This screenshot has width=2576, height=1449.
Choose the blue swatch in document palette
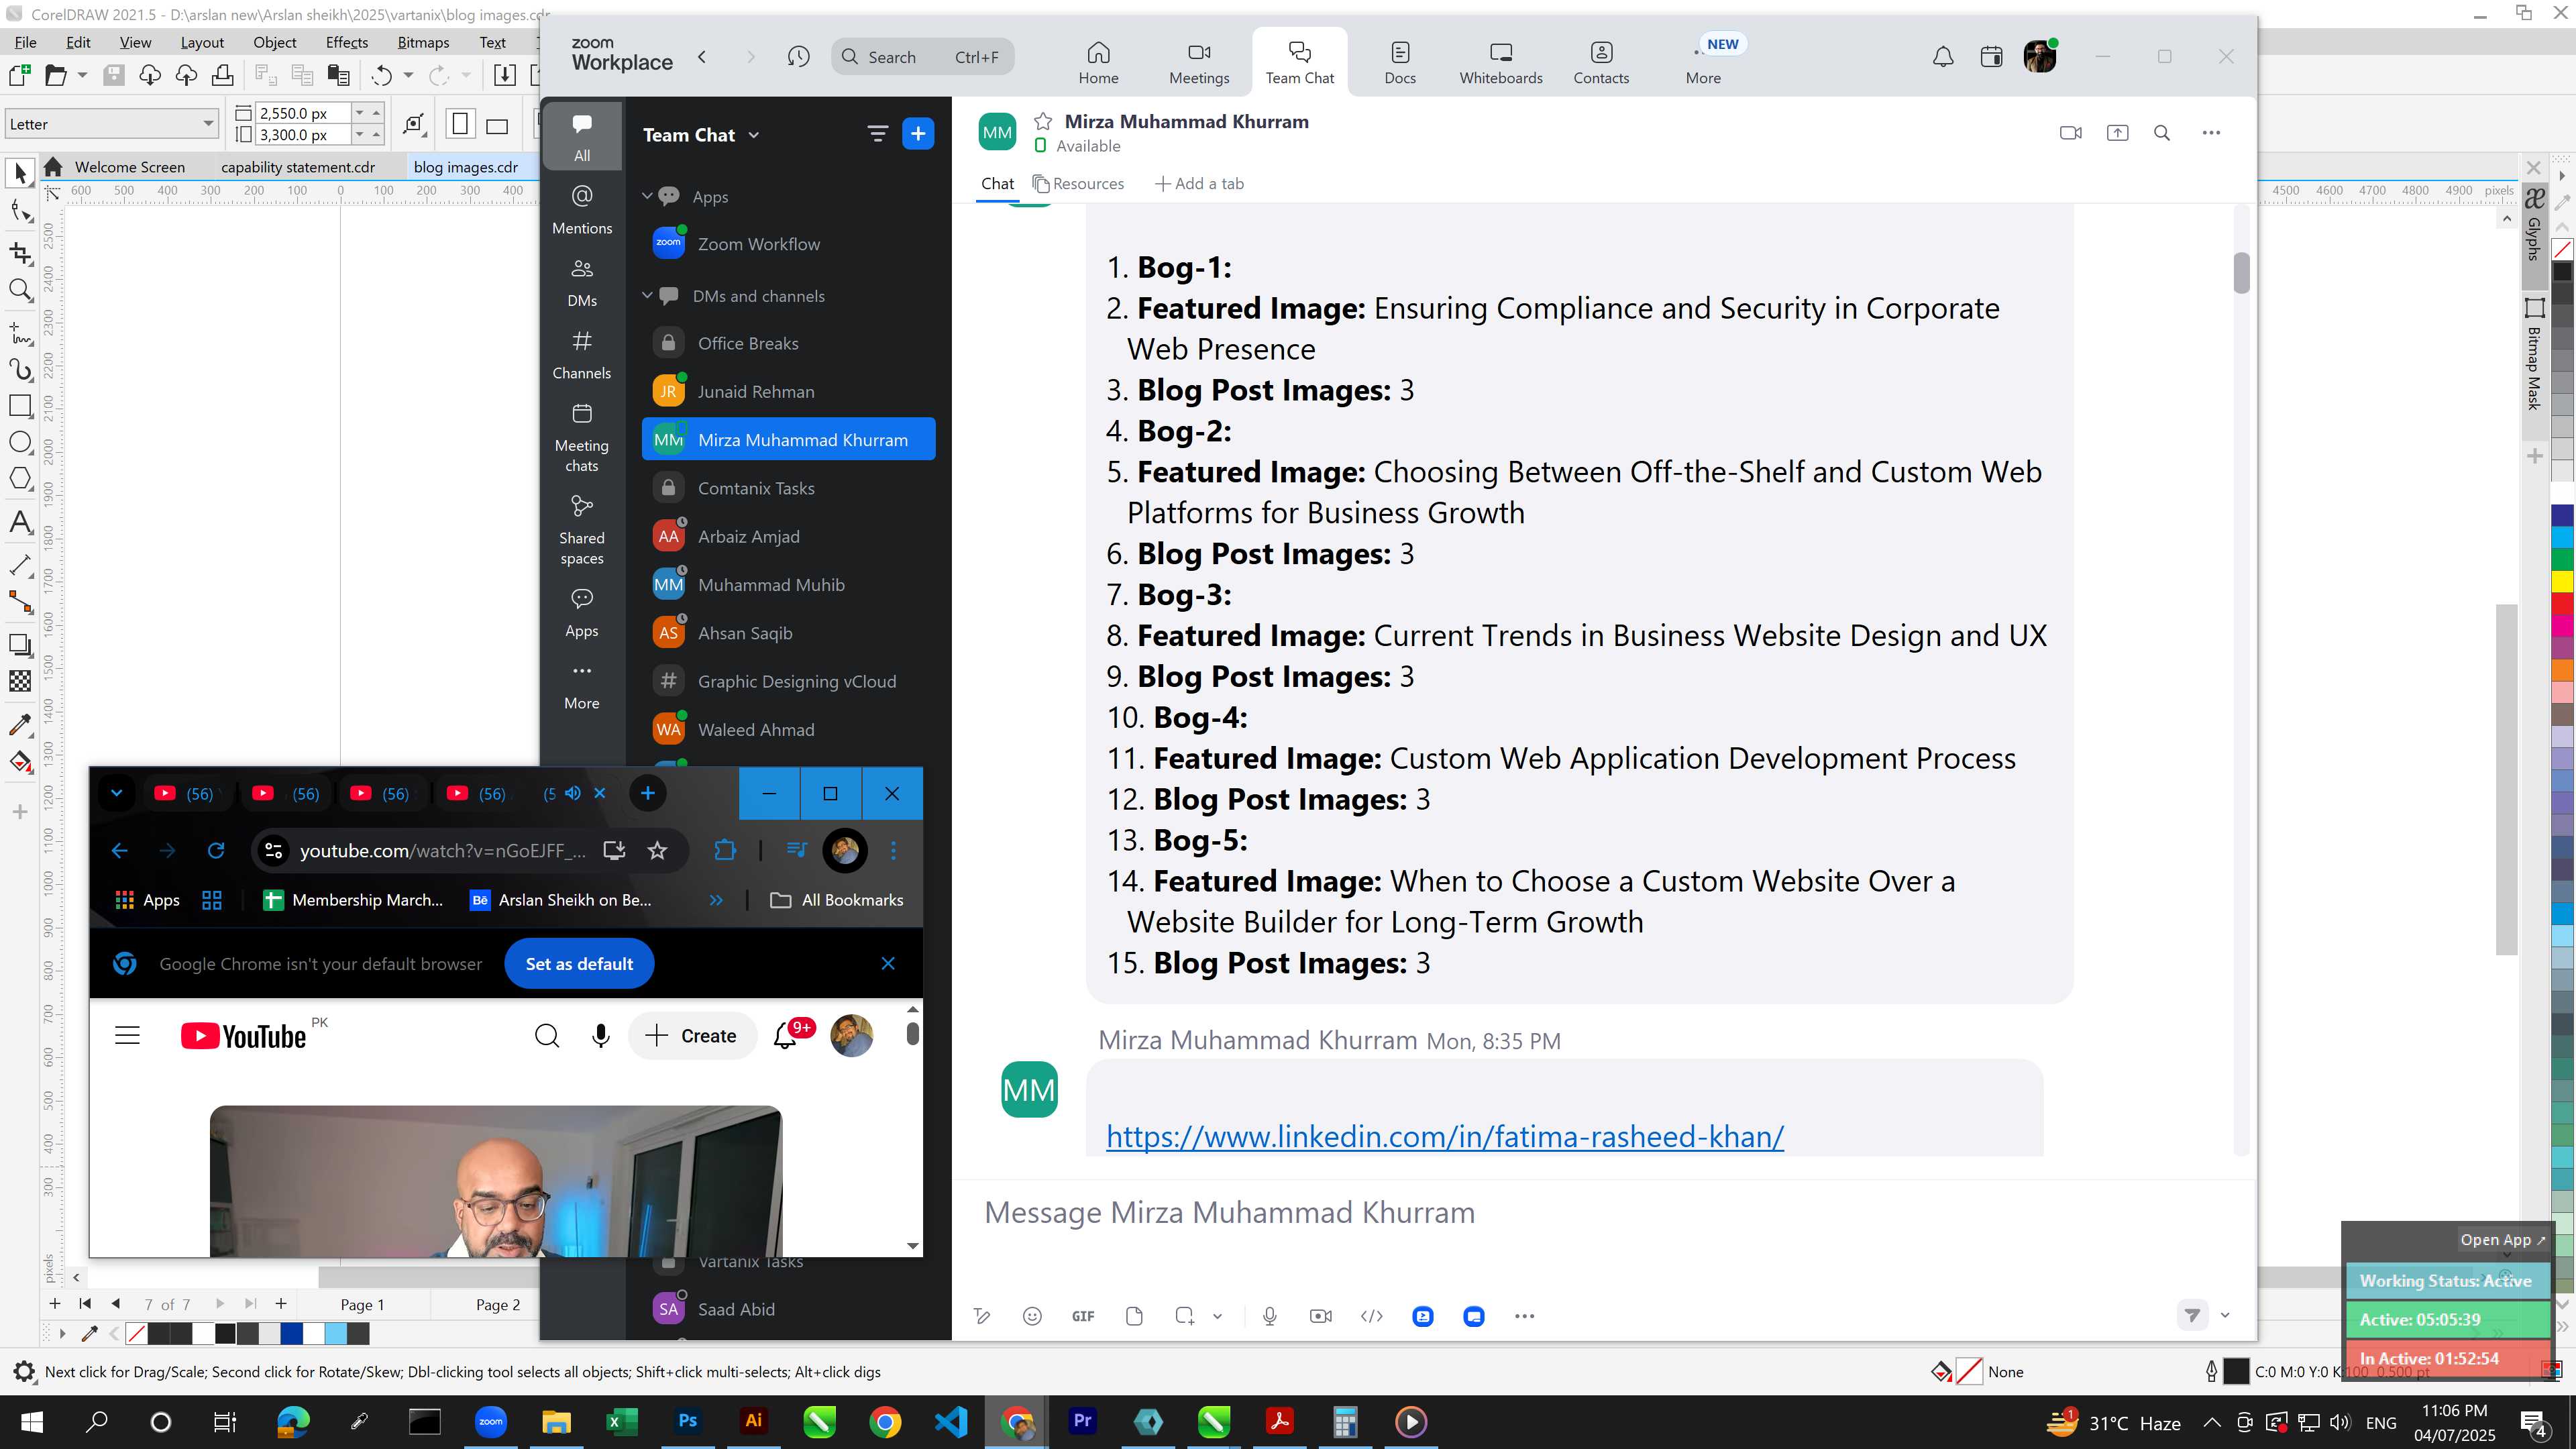coord(291,1334)
